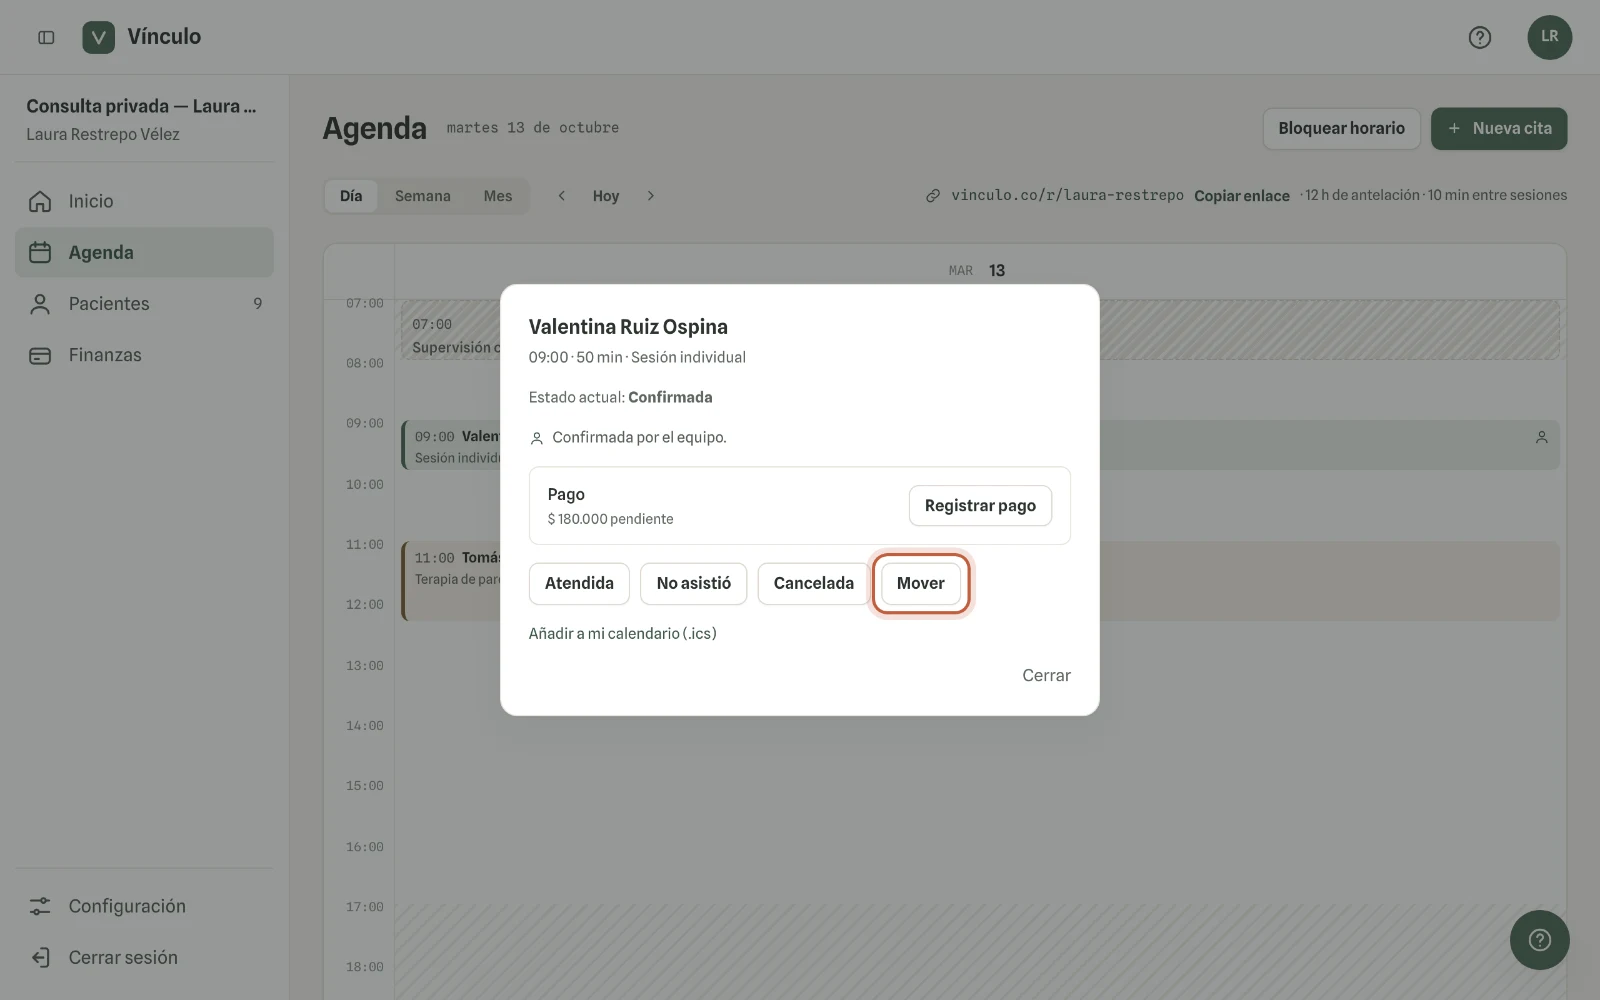Switch to the Semana view tab

tap(422, 196)
